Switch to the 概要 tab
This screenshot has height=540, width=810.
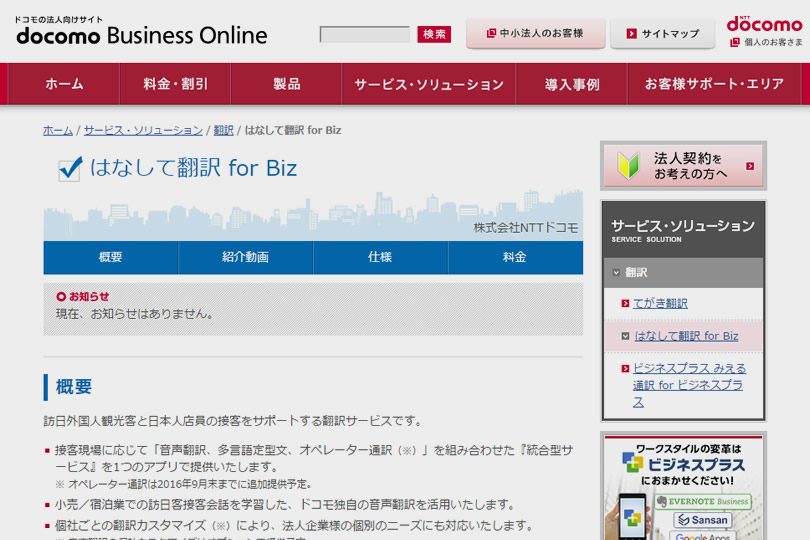coord(111,257)
